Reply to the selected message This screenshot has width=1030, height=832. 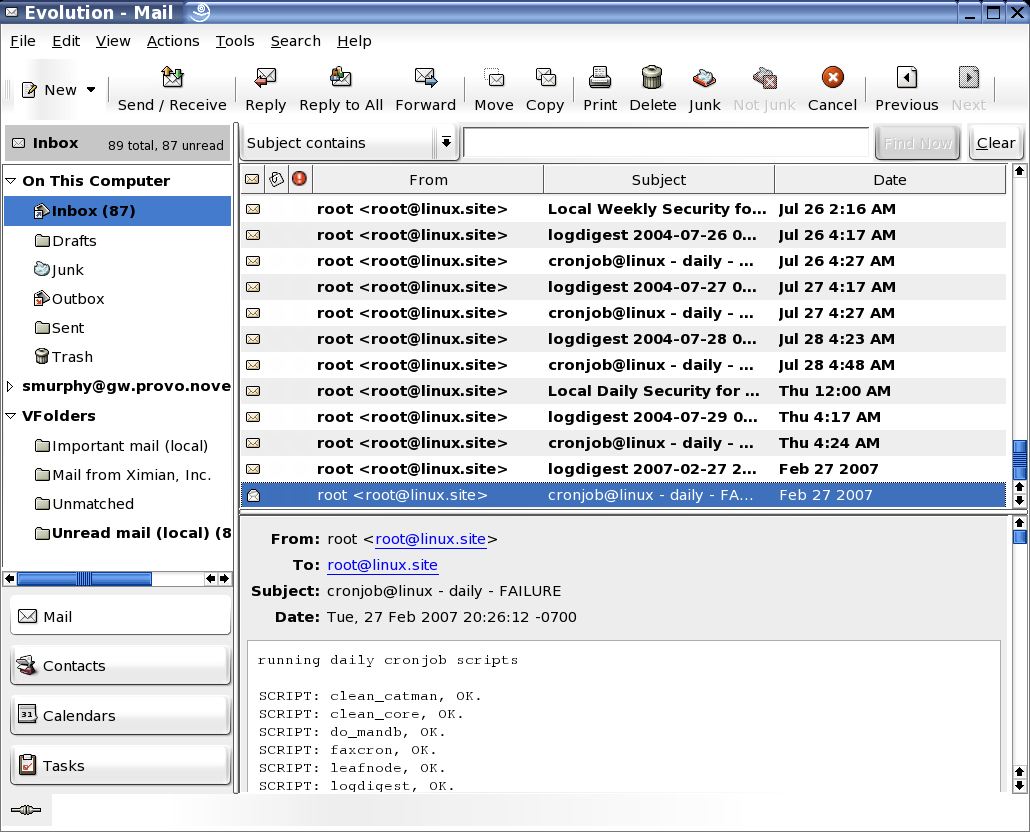point(265,79)
